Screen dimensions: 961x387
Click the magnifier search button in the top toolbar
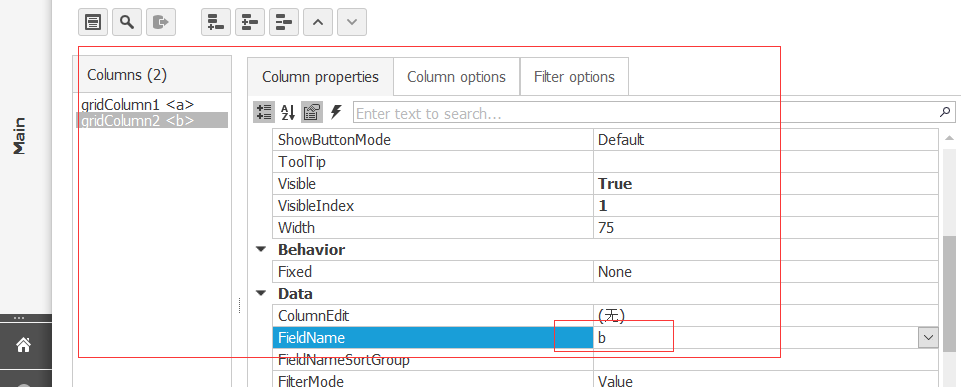(x=127, y=23)
